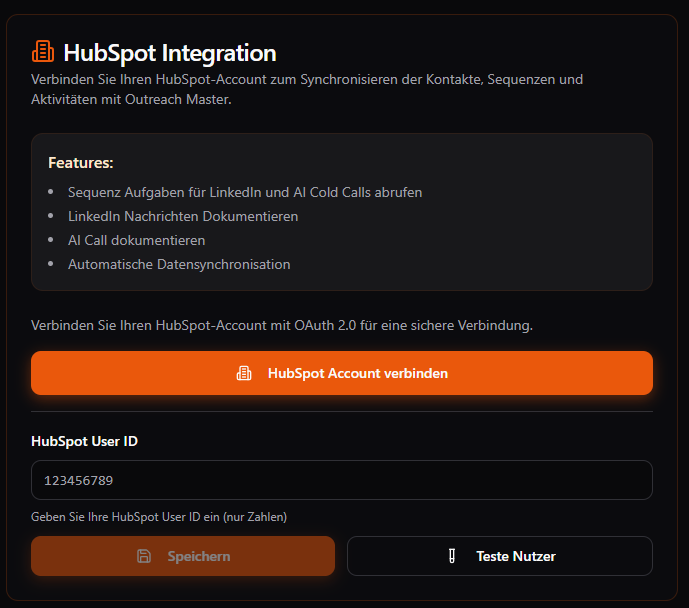Select feature 'Automatische Datensynchronisation'
Screen dimensions: 689x608
(179, 264)
